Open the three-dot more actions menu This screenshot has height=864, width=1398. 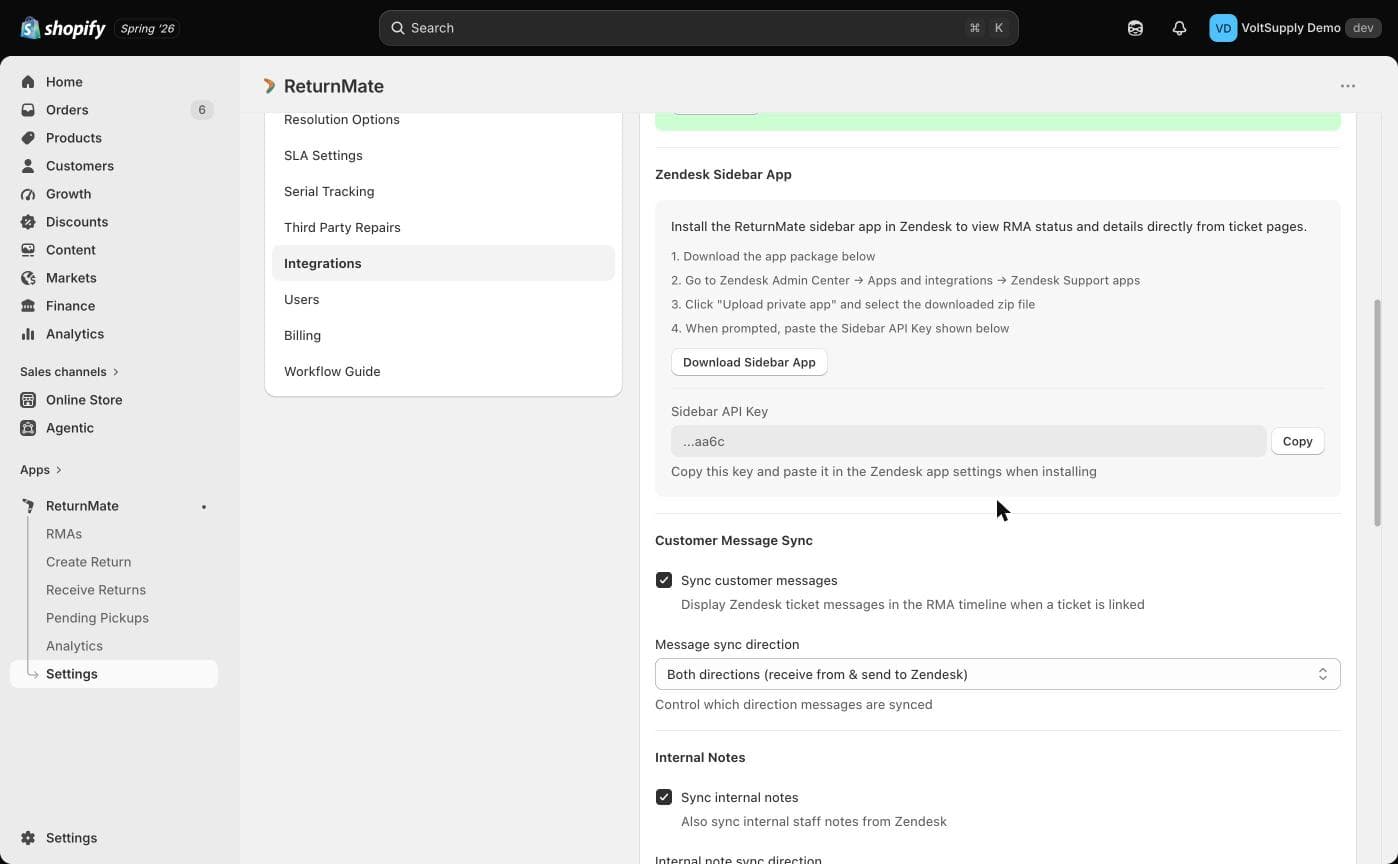tap(1348, 86)
